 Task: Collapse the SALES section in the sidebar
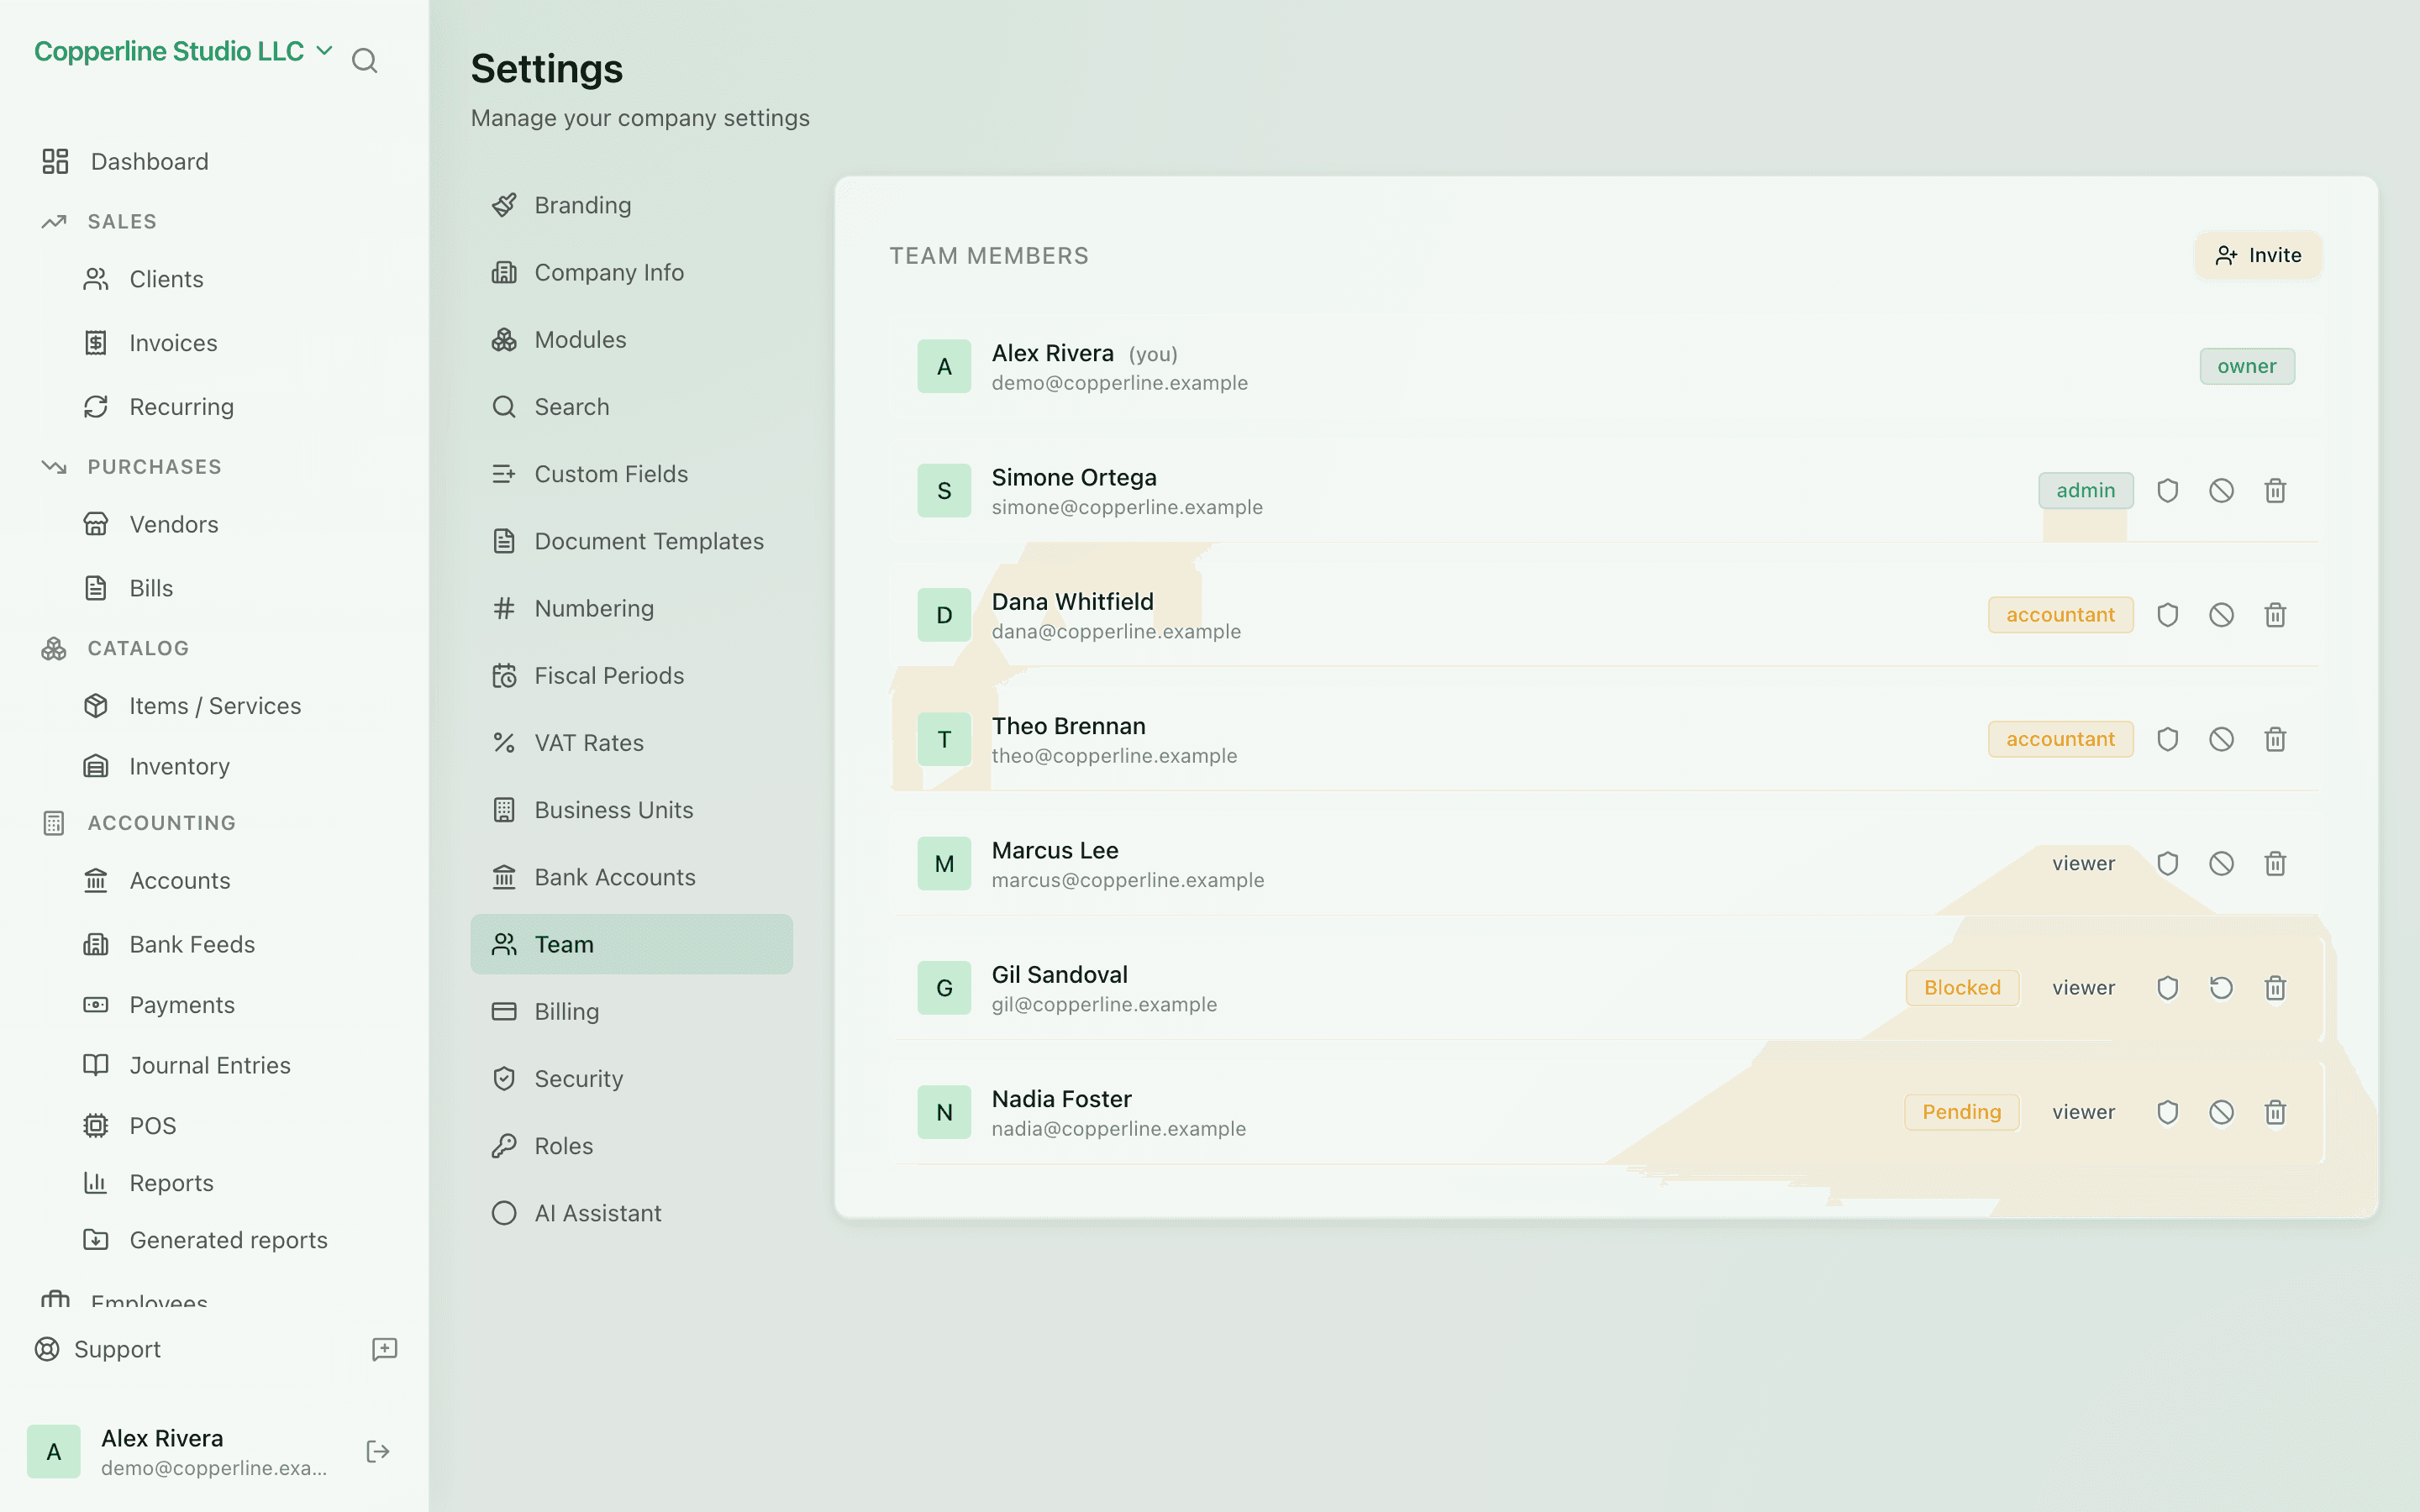[x=121, y=221]
